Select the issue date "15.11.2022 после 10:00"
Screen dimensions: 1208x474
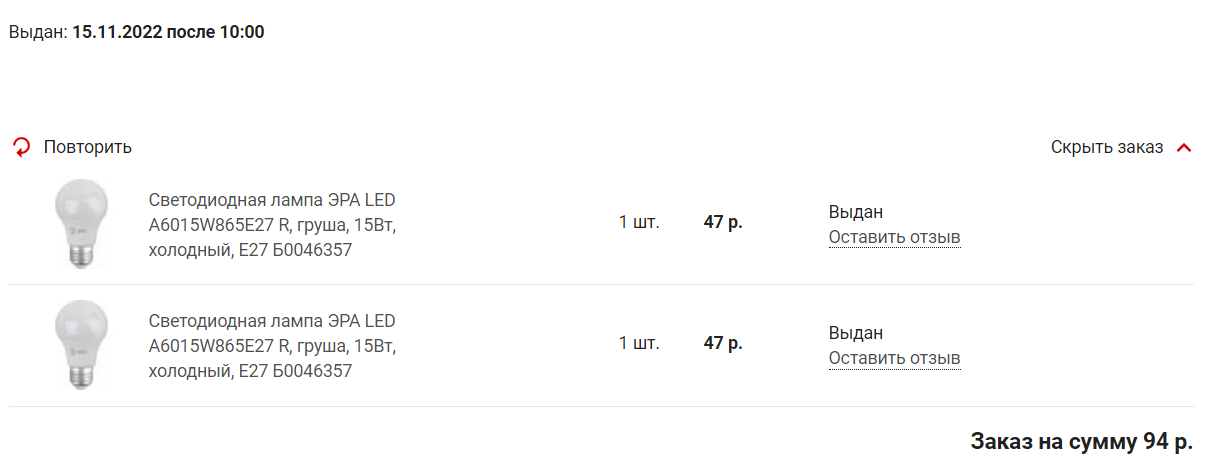click(x=168, y=32)
